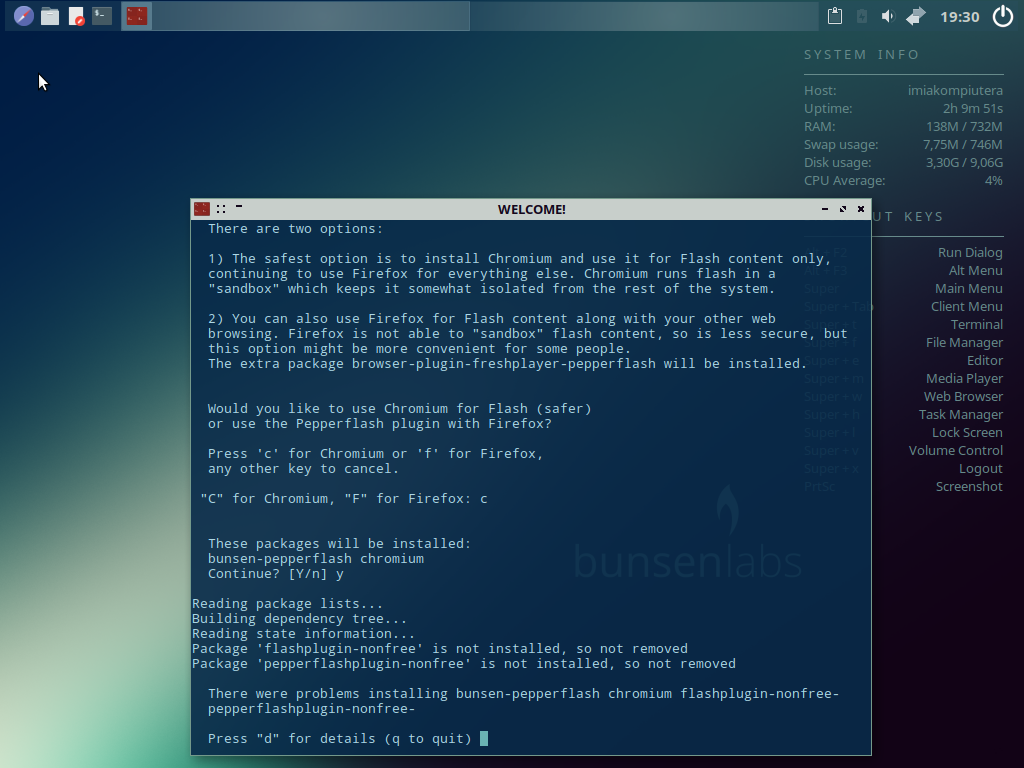Image resolution: width=1024 pixels, height=768 pixels.
Task: Click 'Task Manager' shortcut entry
Action: tap(961, 414)
